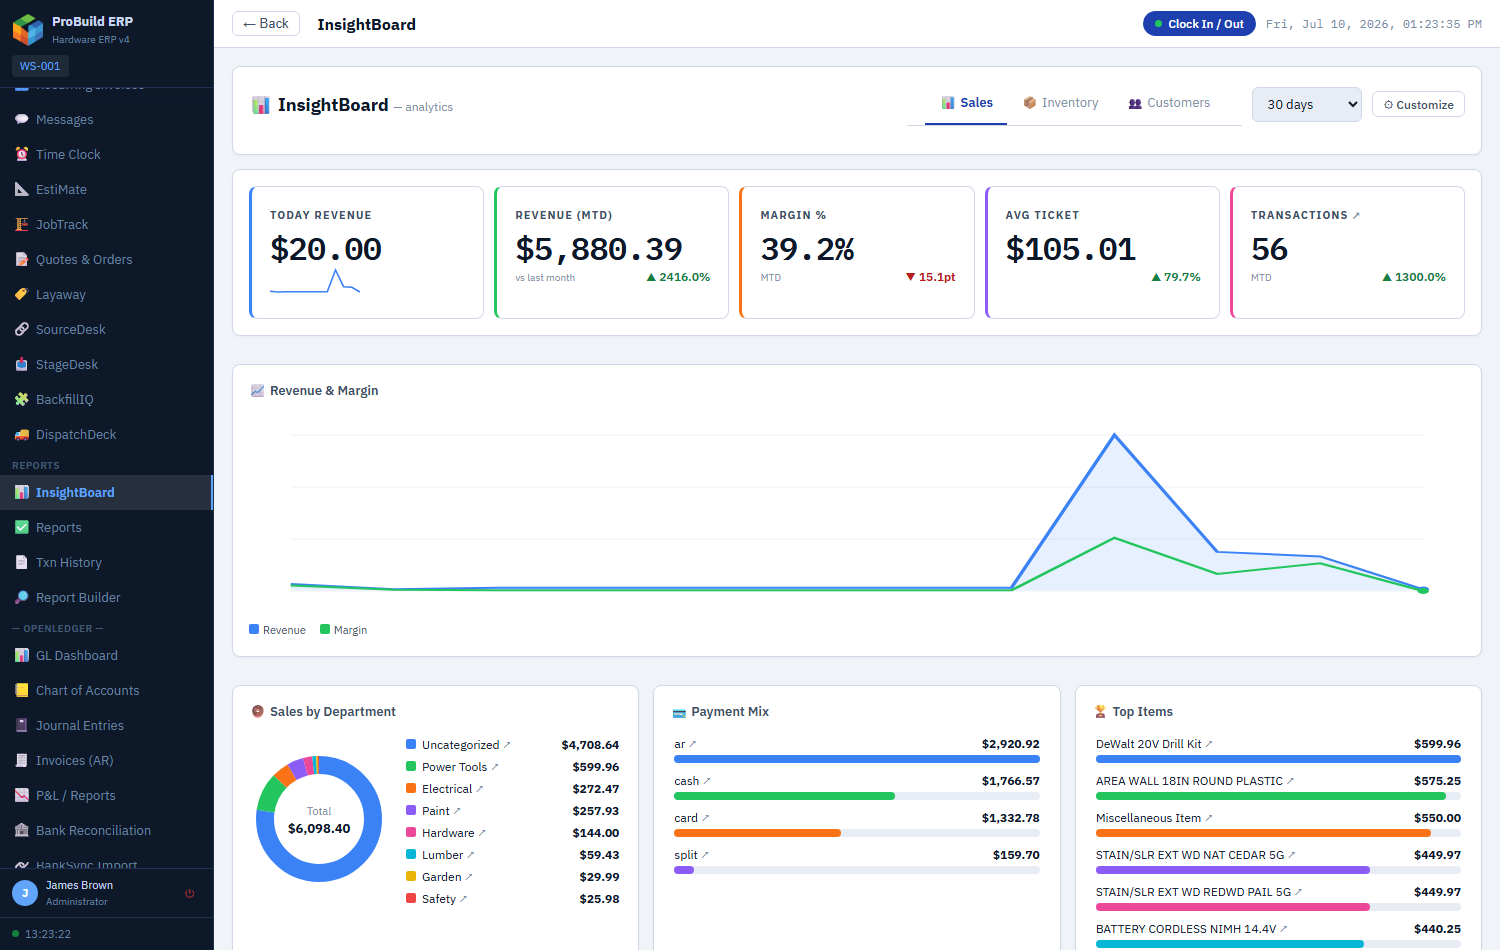This screenshot has height=950, width=1500.
Task: Click the Revenue (MTD) card
Action: pos(611,252)
